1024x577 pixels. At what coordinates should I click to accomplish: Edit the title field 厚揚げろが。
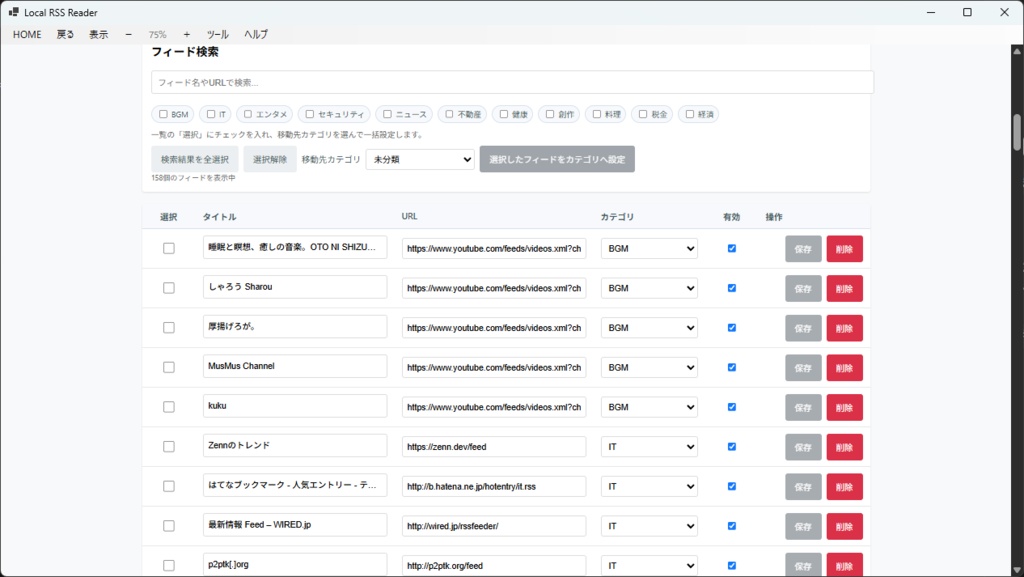tap(295, 326)
